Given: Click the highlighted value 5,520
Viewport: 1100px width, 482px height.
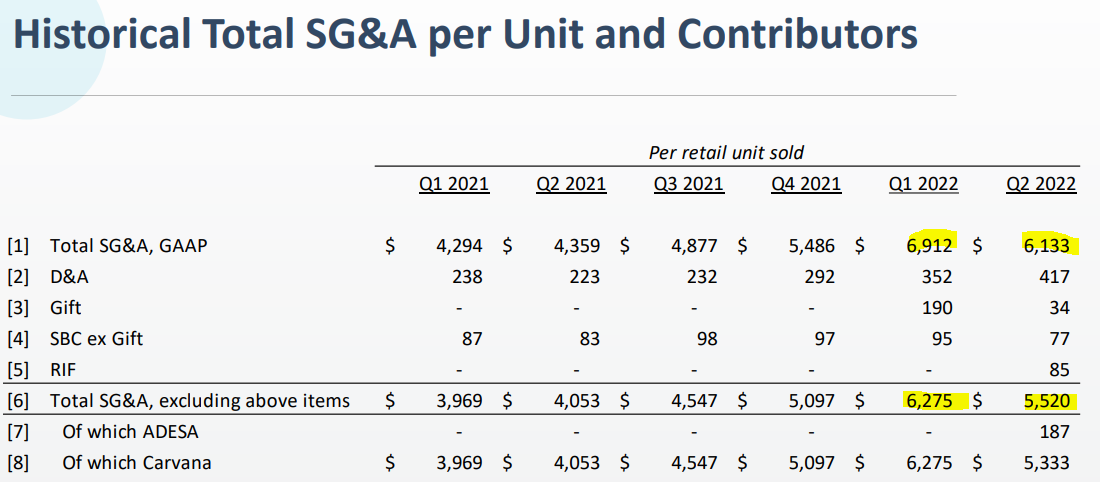Looking at the screenshot, I should pyautogui.click(x=1045, y=401).
